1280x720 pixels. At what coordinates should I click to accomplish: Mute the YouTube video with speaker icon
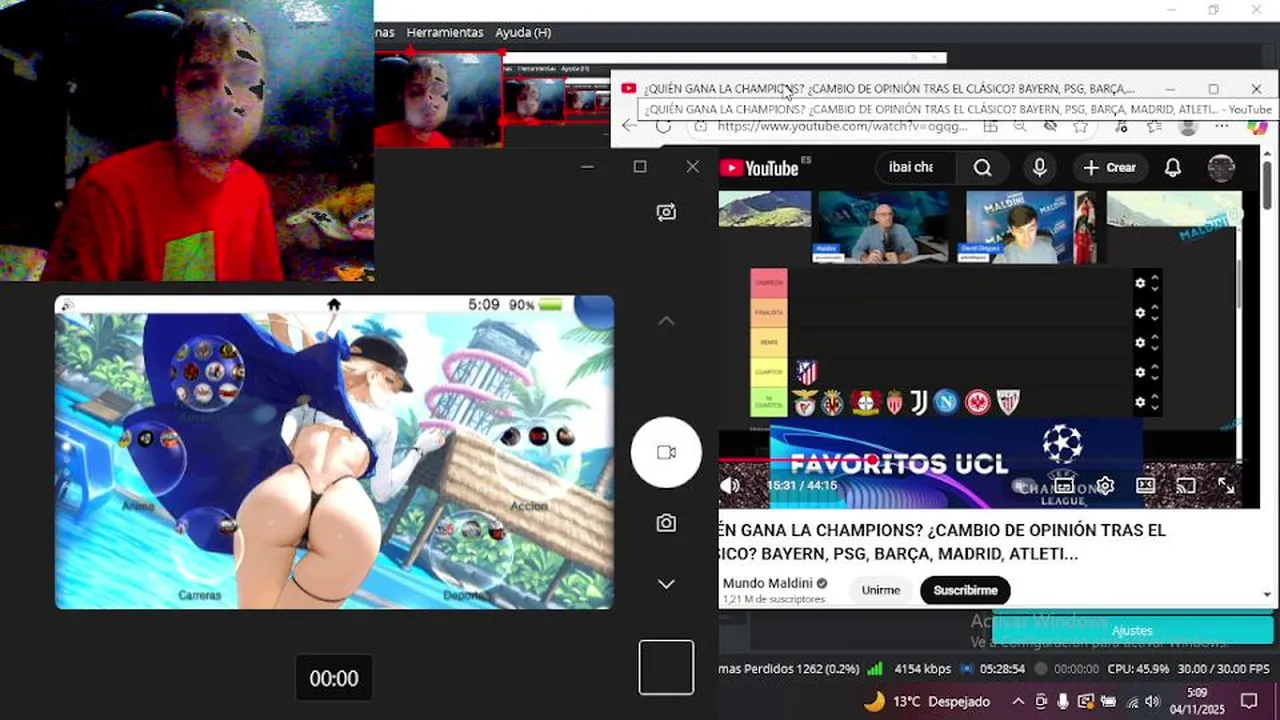tap(731, 486)
